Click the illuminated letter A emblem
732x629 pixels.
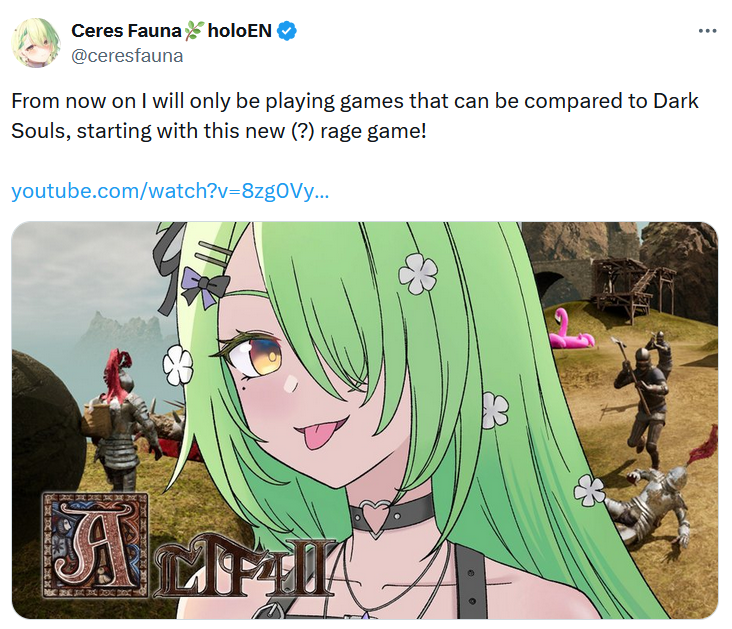pos(95,545)
